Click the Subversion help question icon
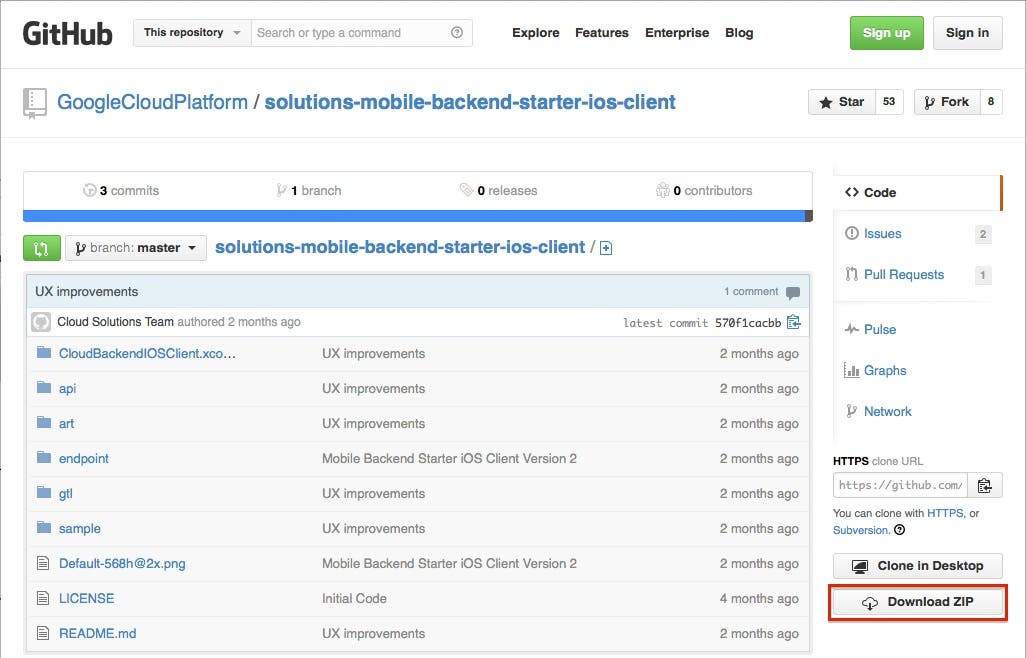The height and width of the screenshot is (658, 1026). (899, 530)
